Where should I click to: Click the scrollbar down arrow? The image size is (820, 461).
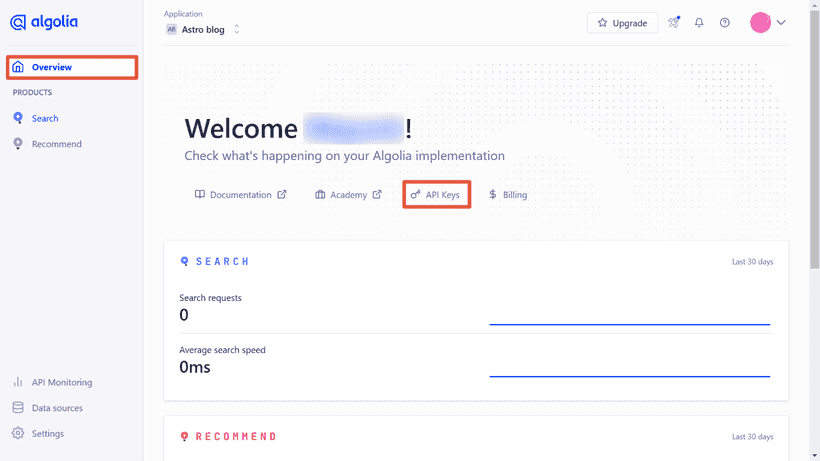tap(814, 456)
